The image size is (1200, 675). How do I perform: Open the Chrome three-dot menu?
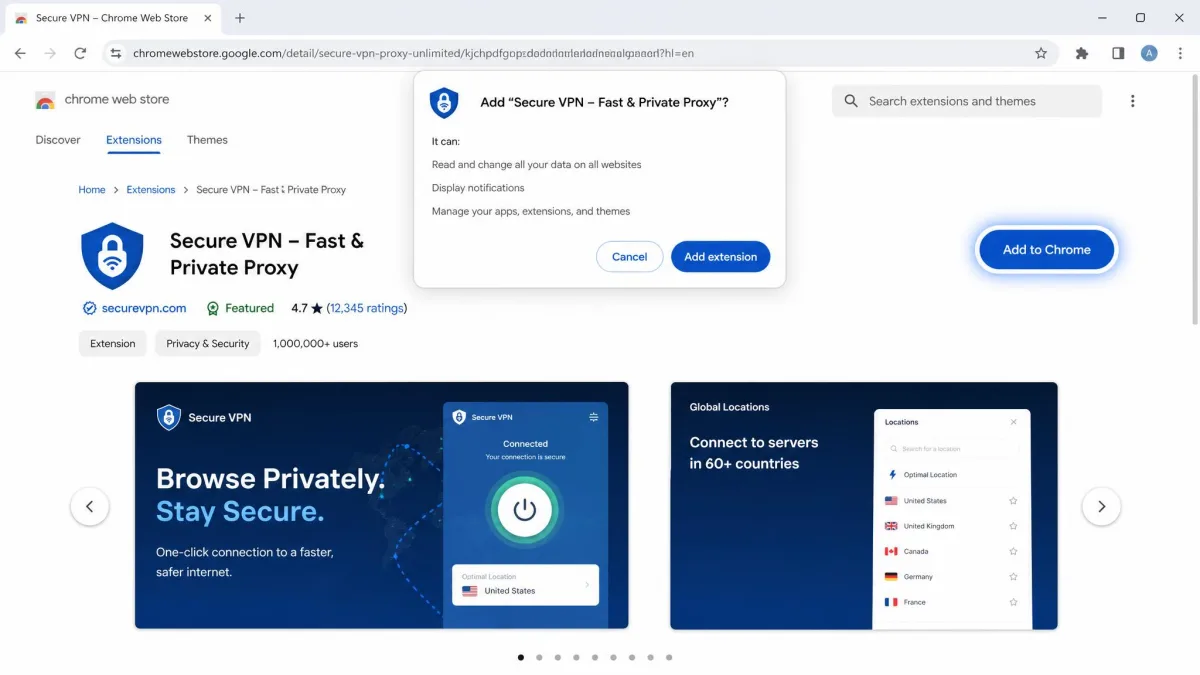[1178, 53]
